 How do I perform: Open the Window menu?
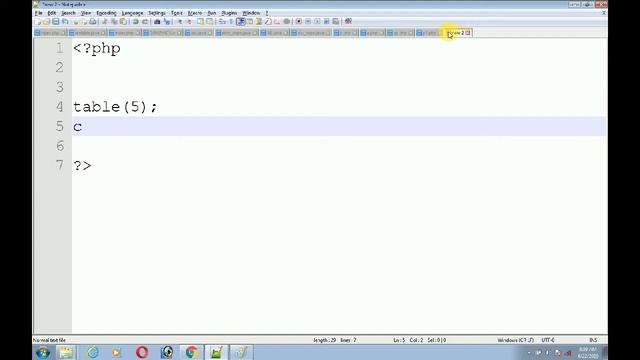(x=251, y=13)
